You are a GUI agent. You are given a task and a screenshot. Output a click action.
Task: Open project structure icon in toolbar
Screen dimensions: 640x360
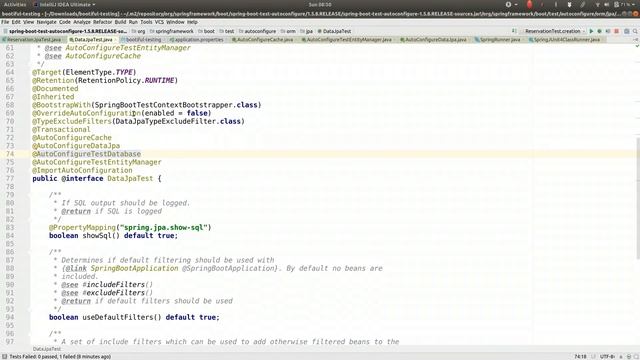click(x=627, y=31)
